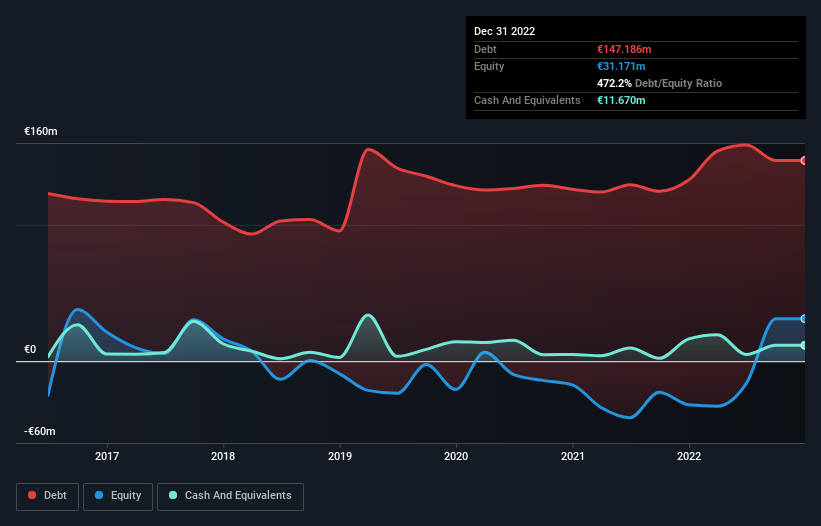The height and width of the screenshot is (526, 821).
Task: Click the €0 y-axis label
Action: click(30, 349)
